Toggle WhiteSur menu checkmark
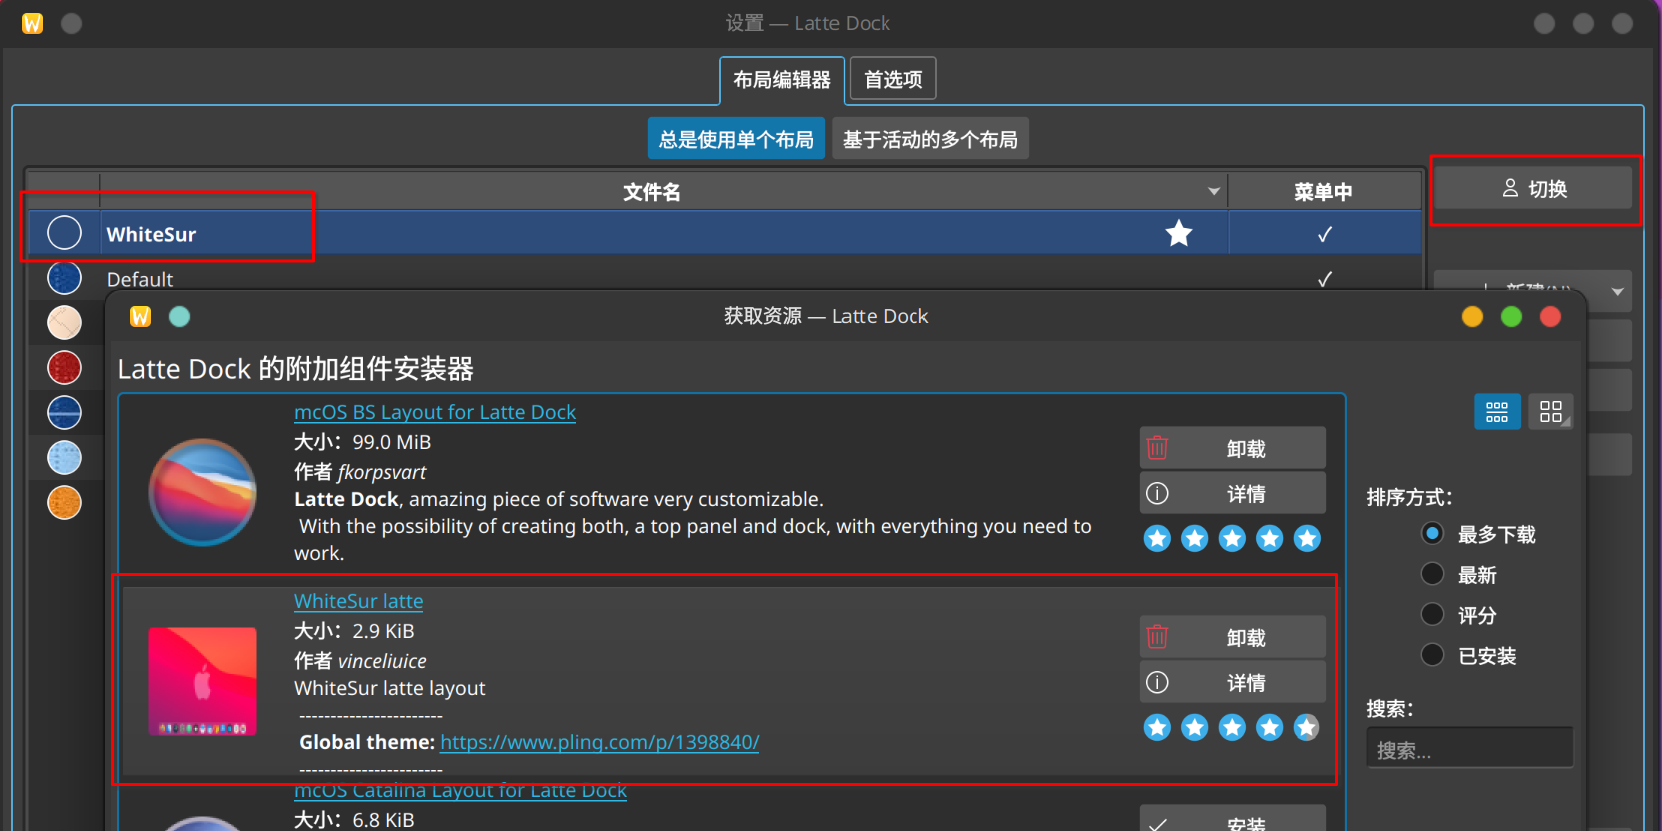The width and height of the screenshot is (1662, 831). [x=1325, y=234]
